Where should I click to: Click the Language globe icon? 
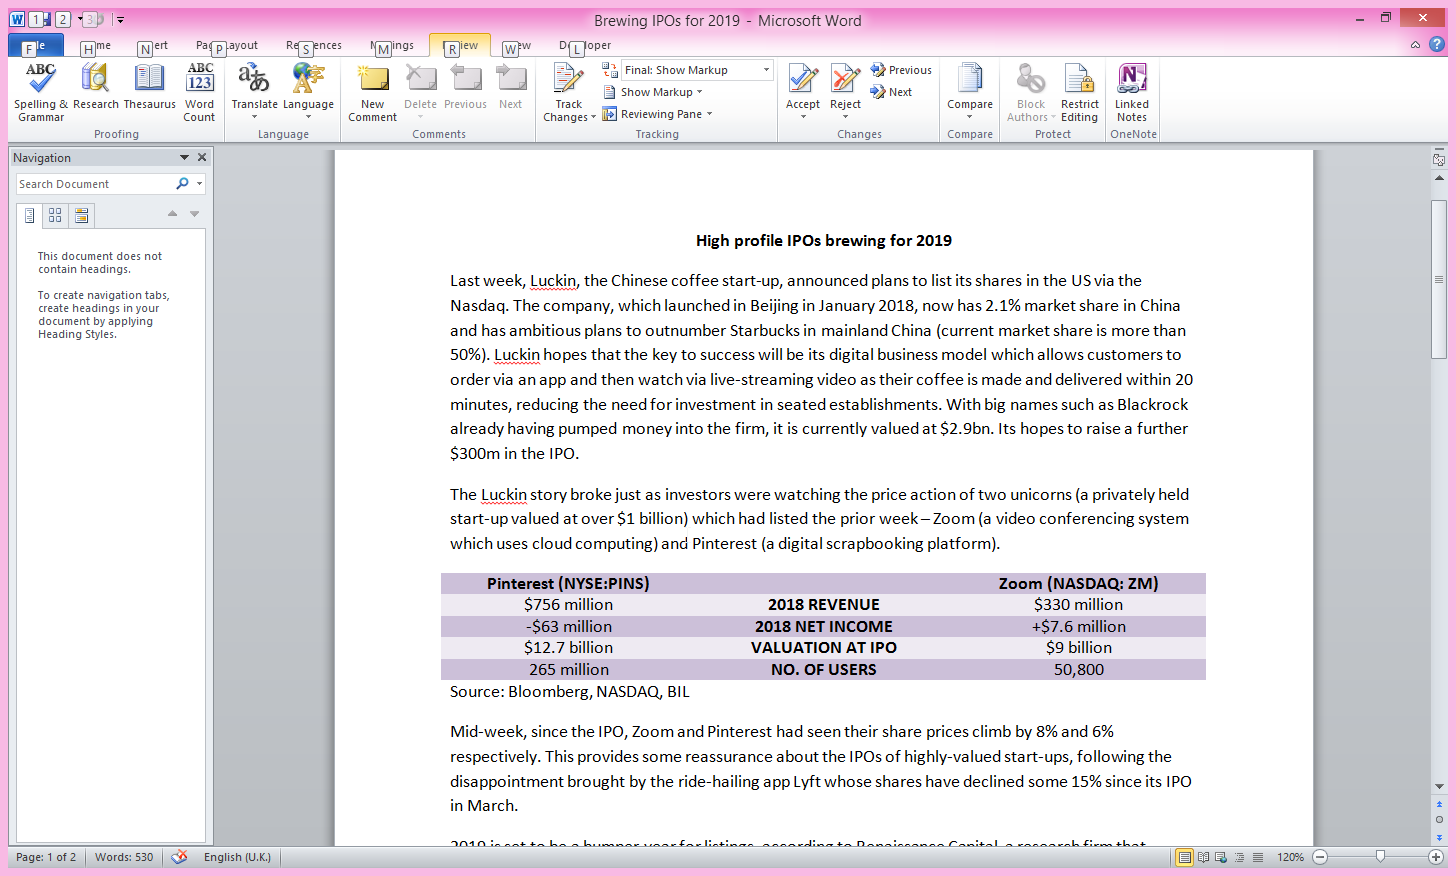point(308,78)
